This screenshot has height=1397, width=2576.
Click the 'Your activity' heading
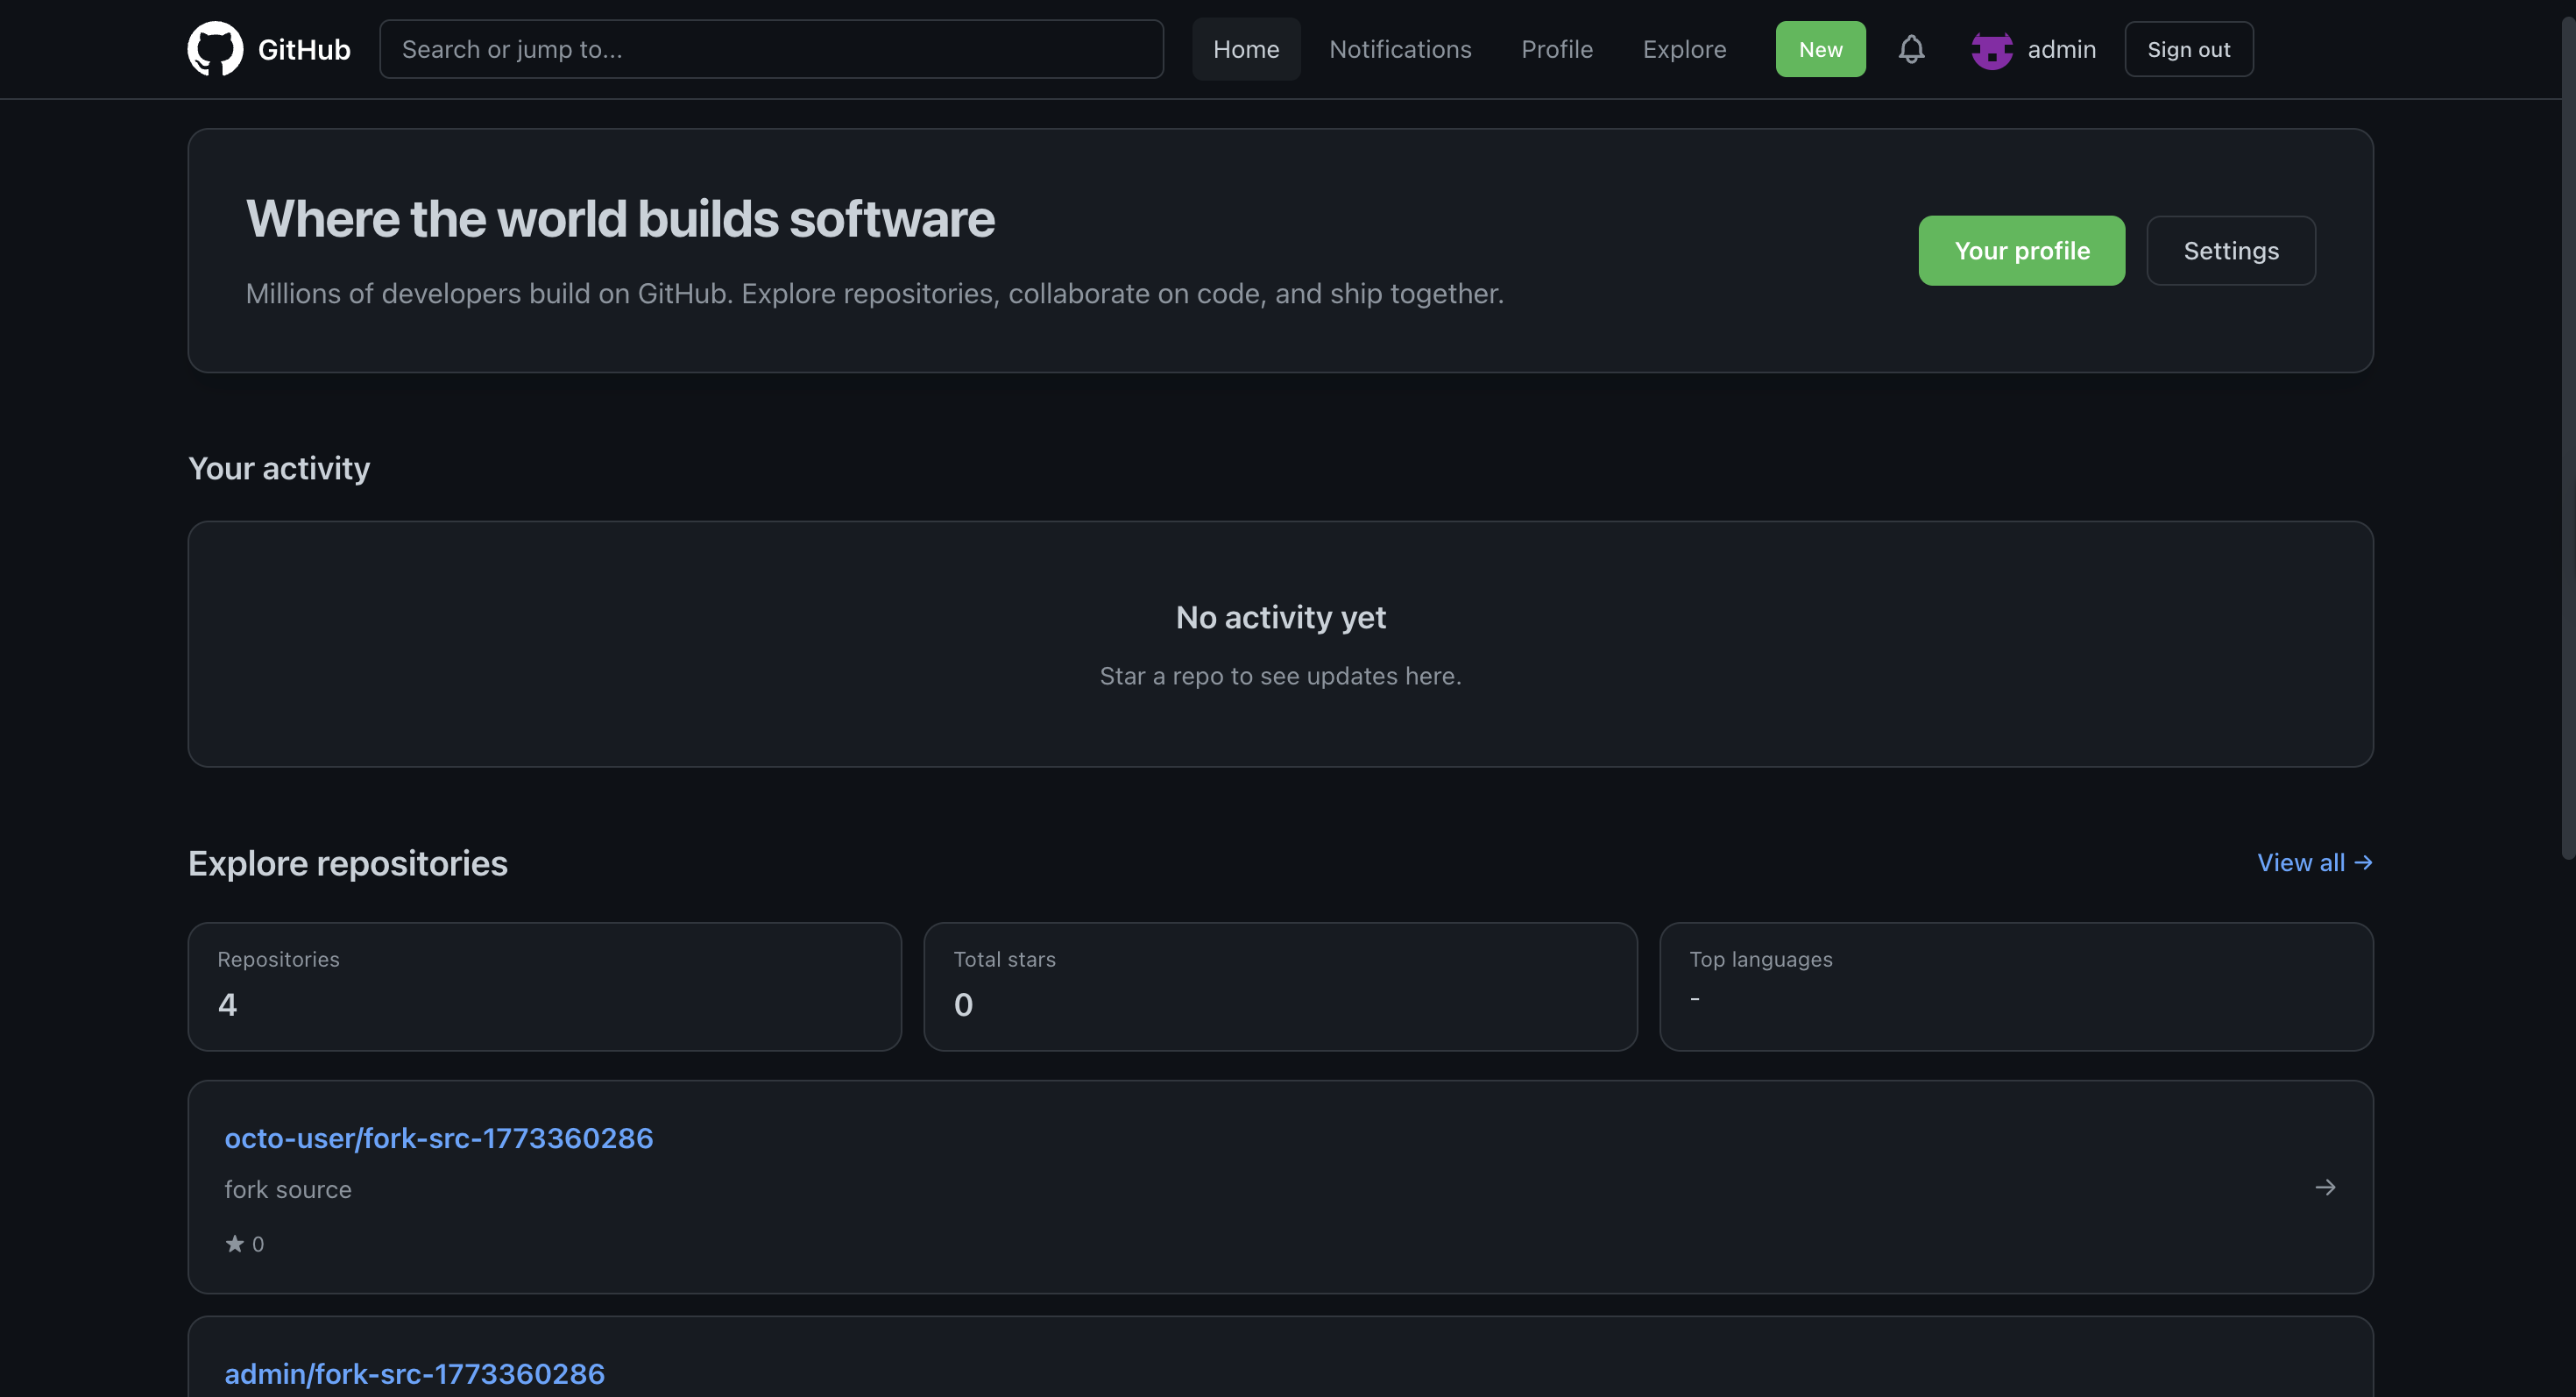click(279, 468)
